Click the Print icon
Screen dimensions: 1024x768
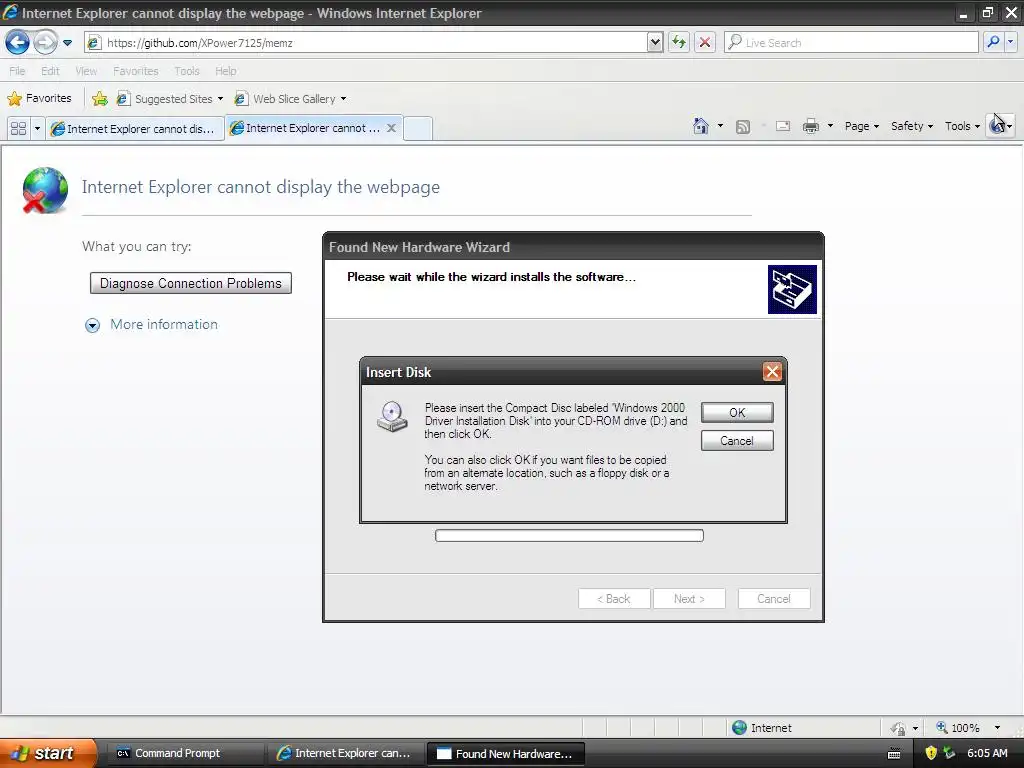[810, 126]
